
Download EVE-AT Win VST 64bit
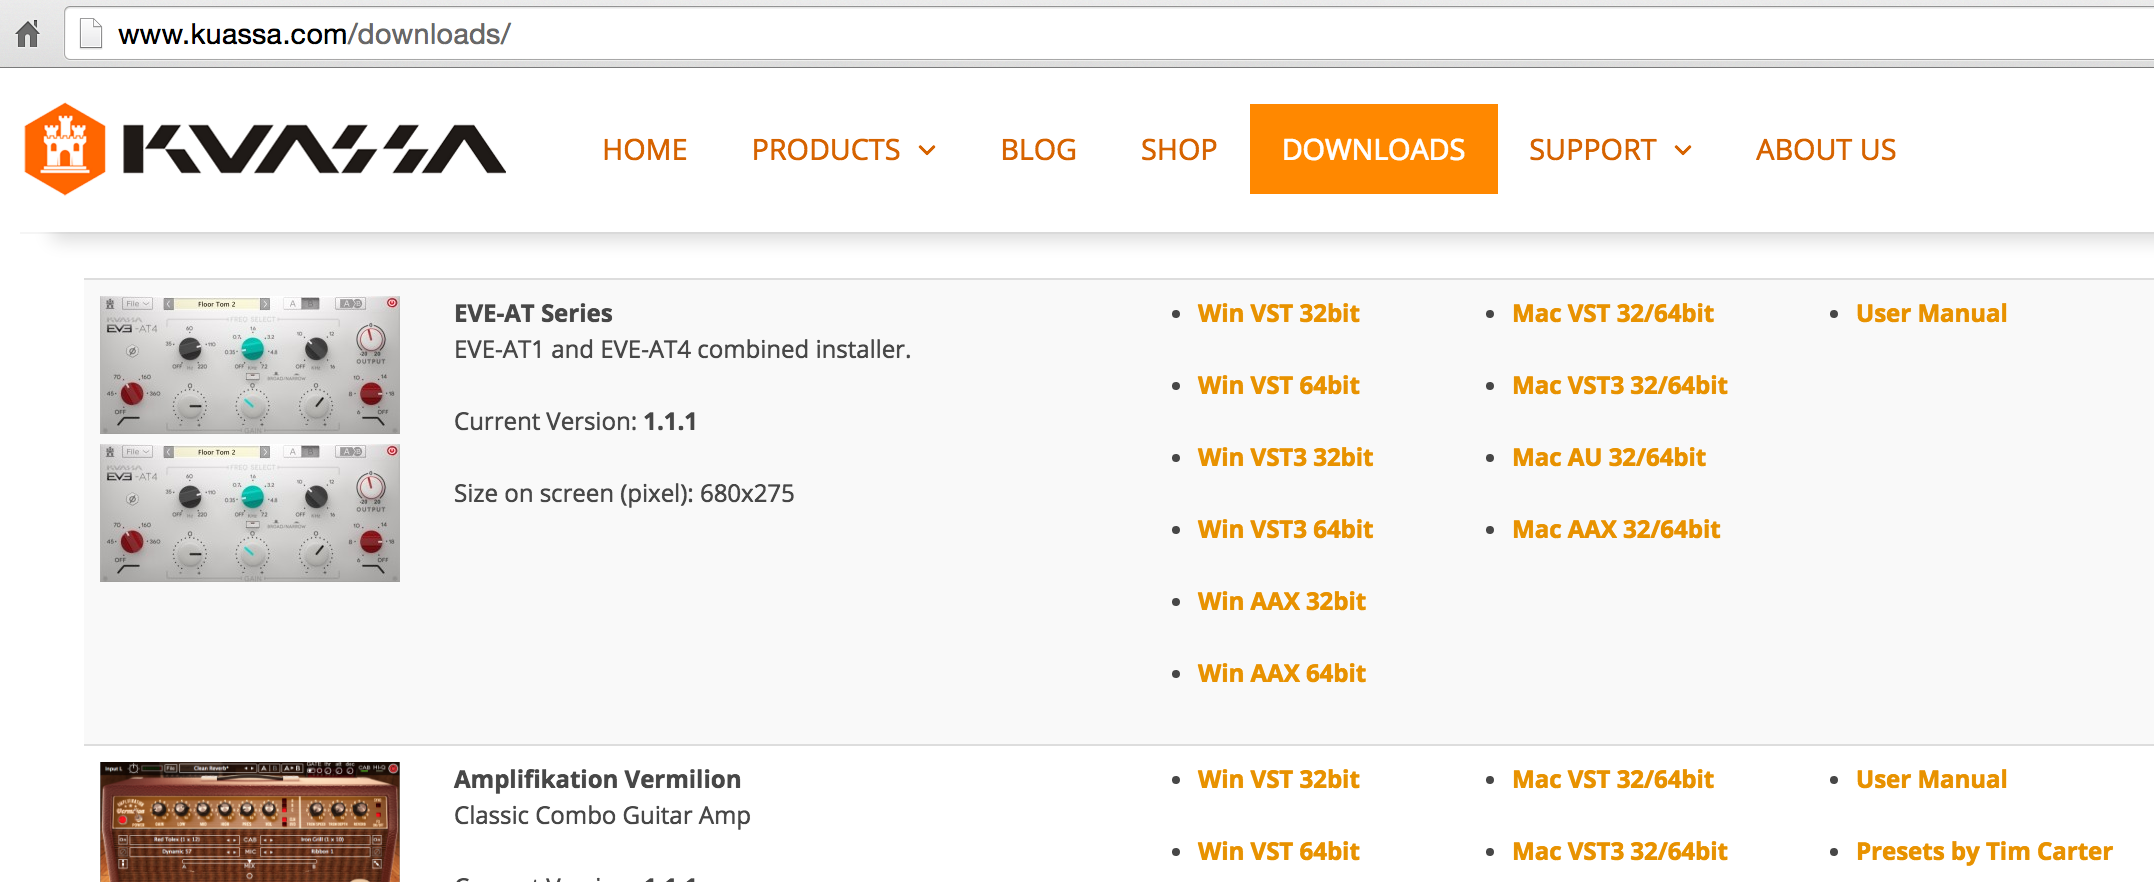[x=1278, y=385]
